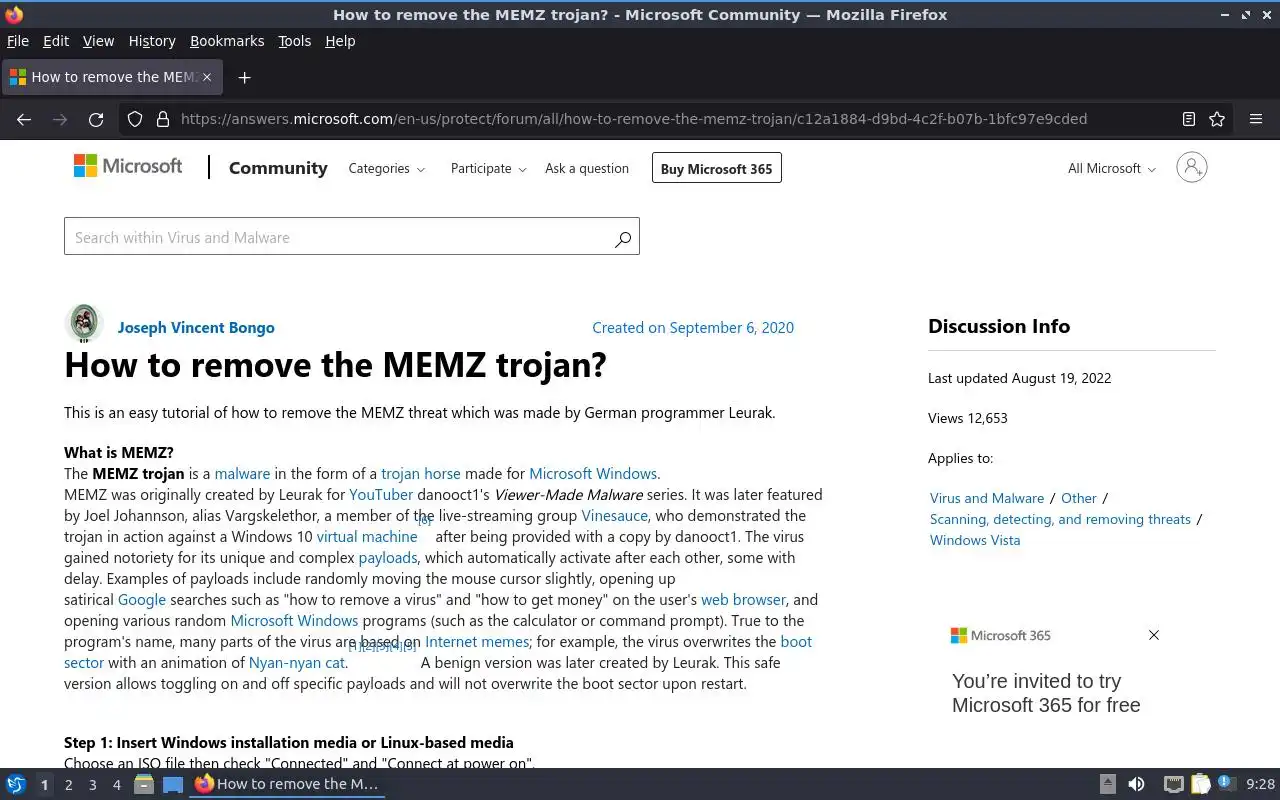
Task: Open the File menu
Action: 18,41
